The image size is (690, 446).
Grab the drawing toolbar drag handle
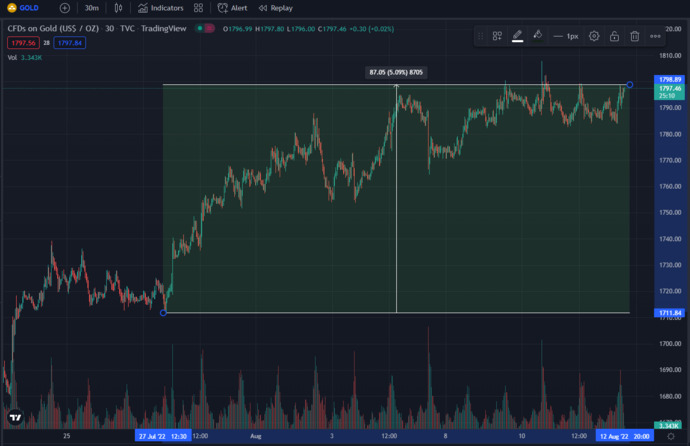481,36
